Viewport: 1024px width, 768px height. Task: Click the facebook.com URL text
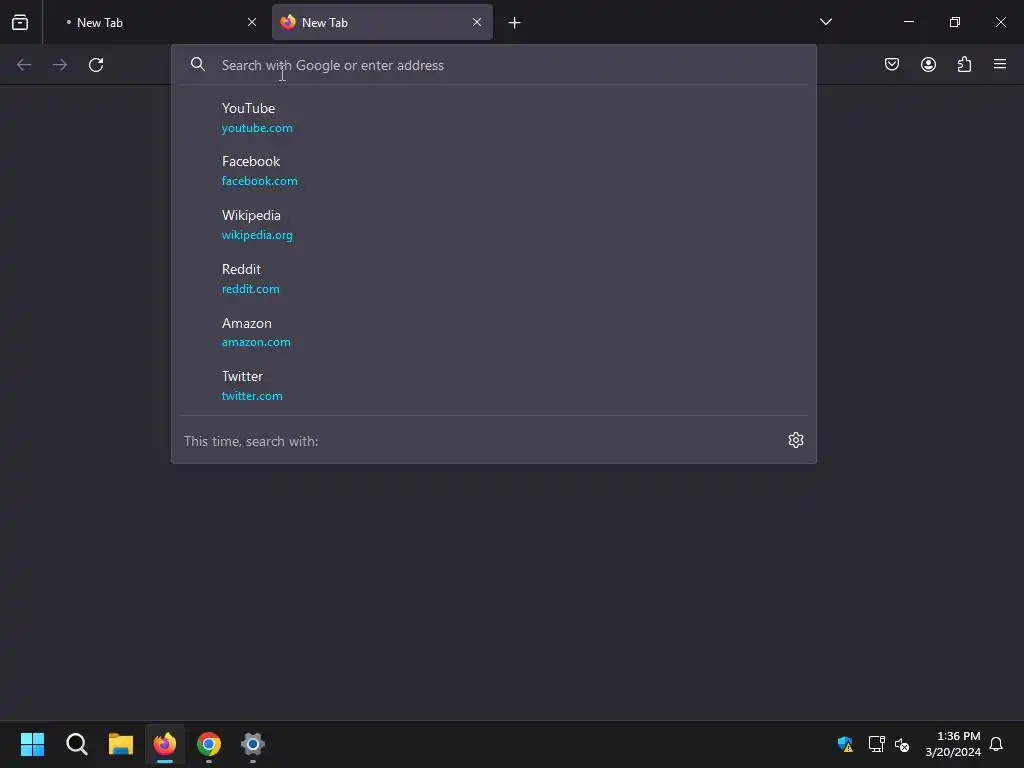[260, 181]
